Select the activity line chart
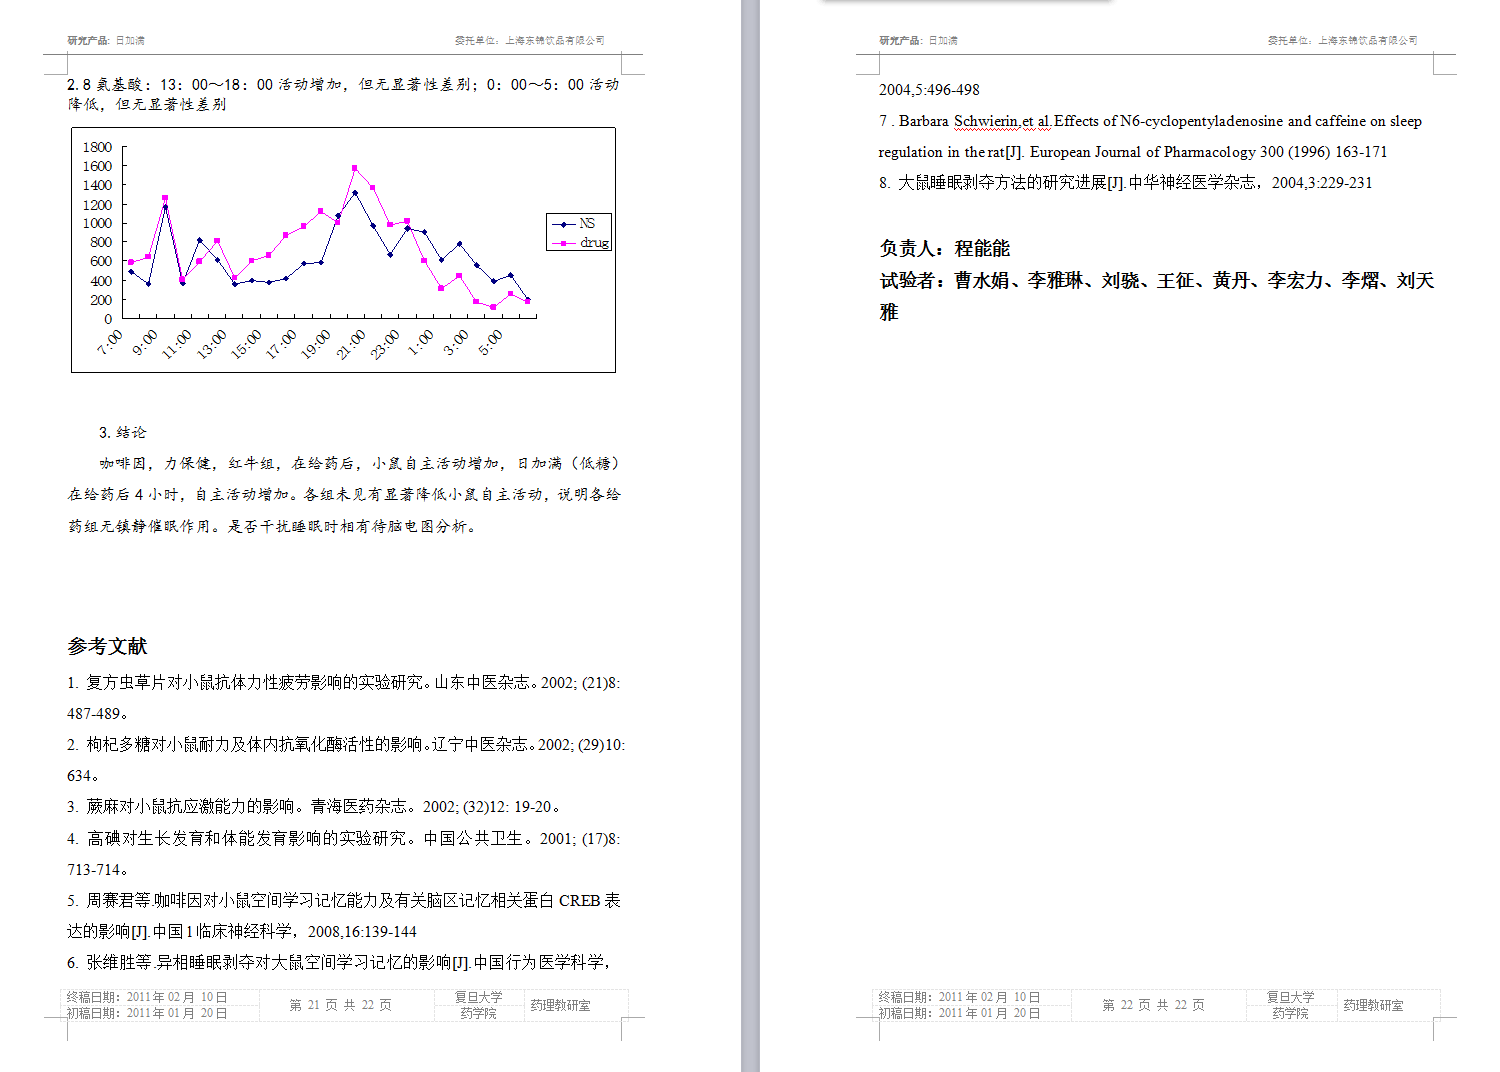 (x=343, y=250)
